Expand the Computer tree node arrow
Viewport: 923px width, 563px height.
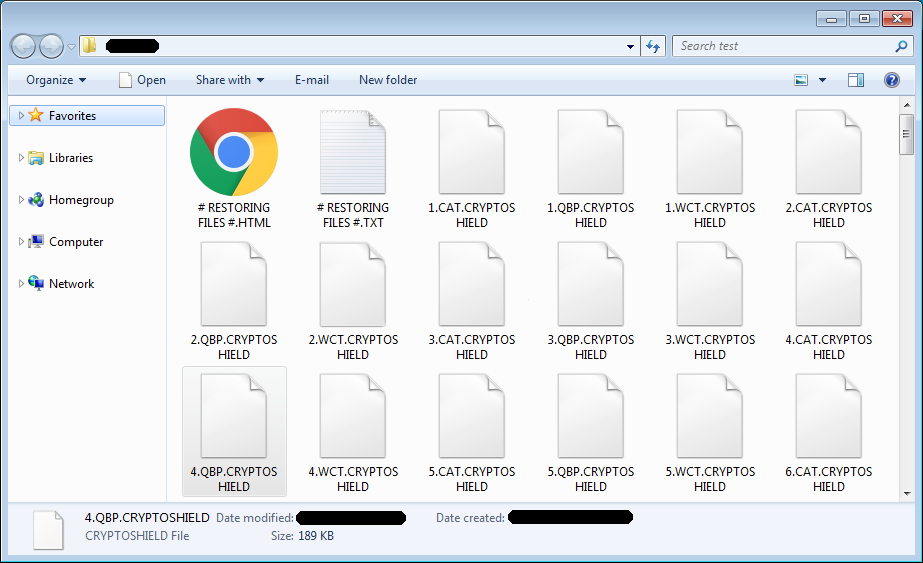tap(21, 241)
